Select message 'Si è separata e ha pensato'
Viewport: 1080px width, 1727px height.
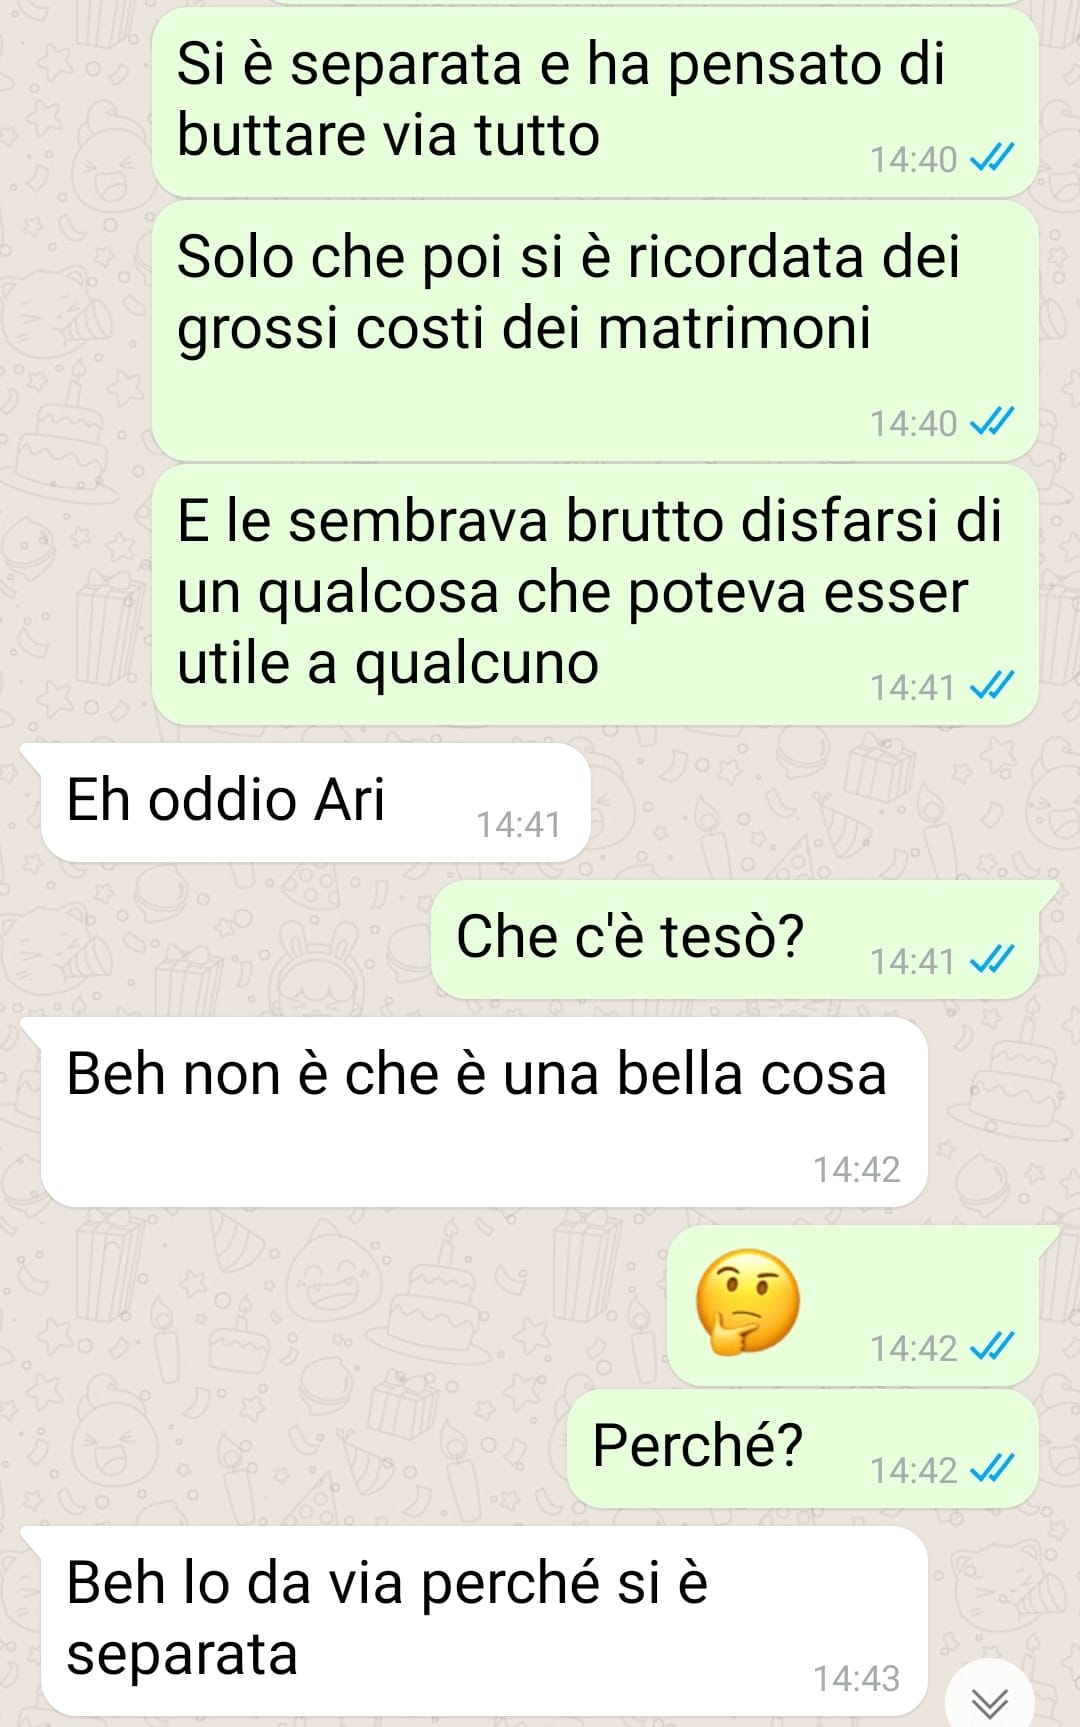(595, 102)
